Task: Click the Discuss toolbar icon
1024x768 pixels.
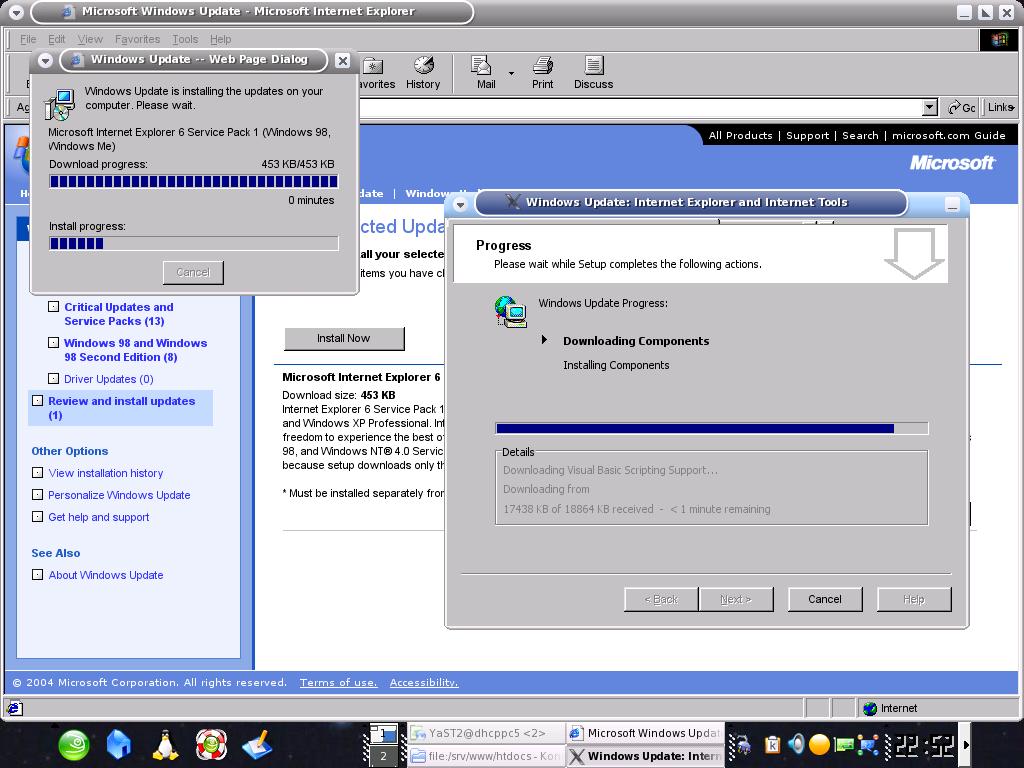Action: click(594, 65)
